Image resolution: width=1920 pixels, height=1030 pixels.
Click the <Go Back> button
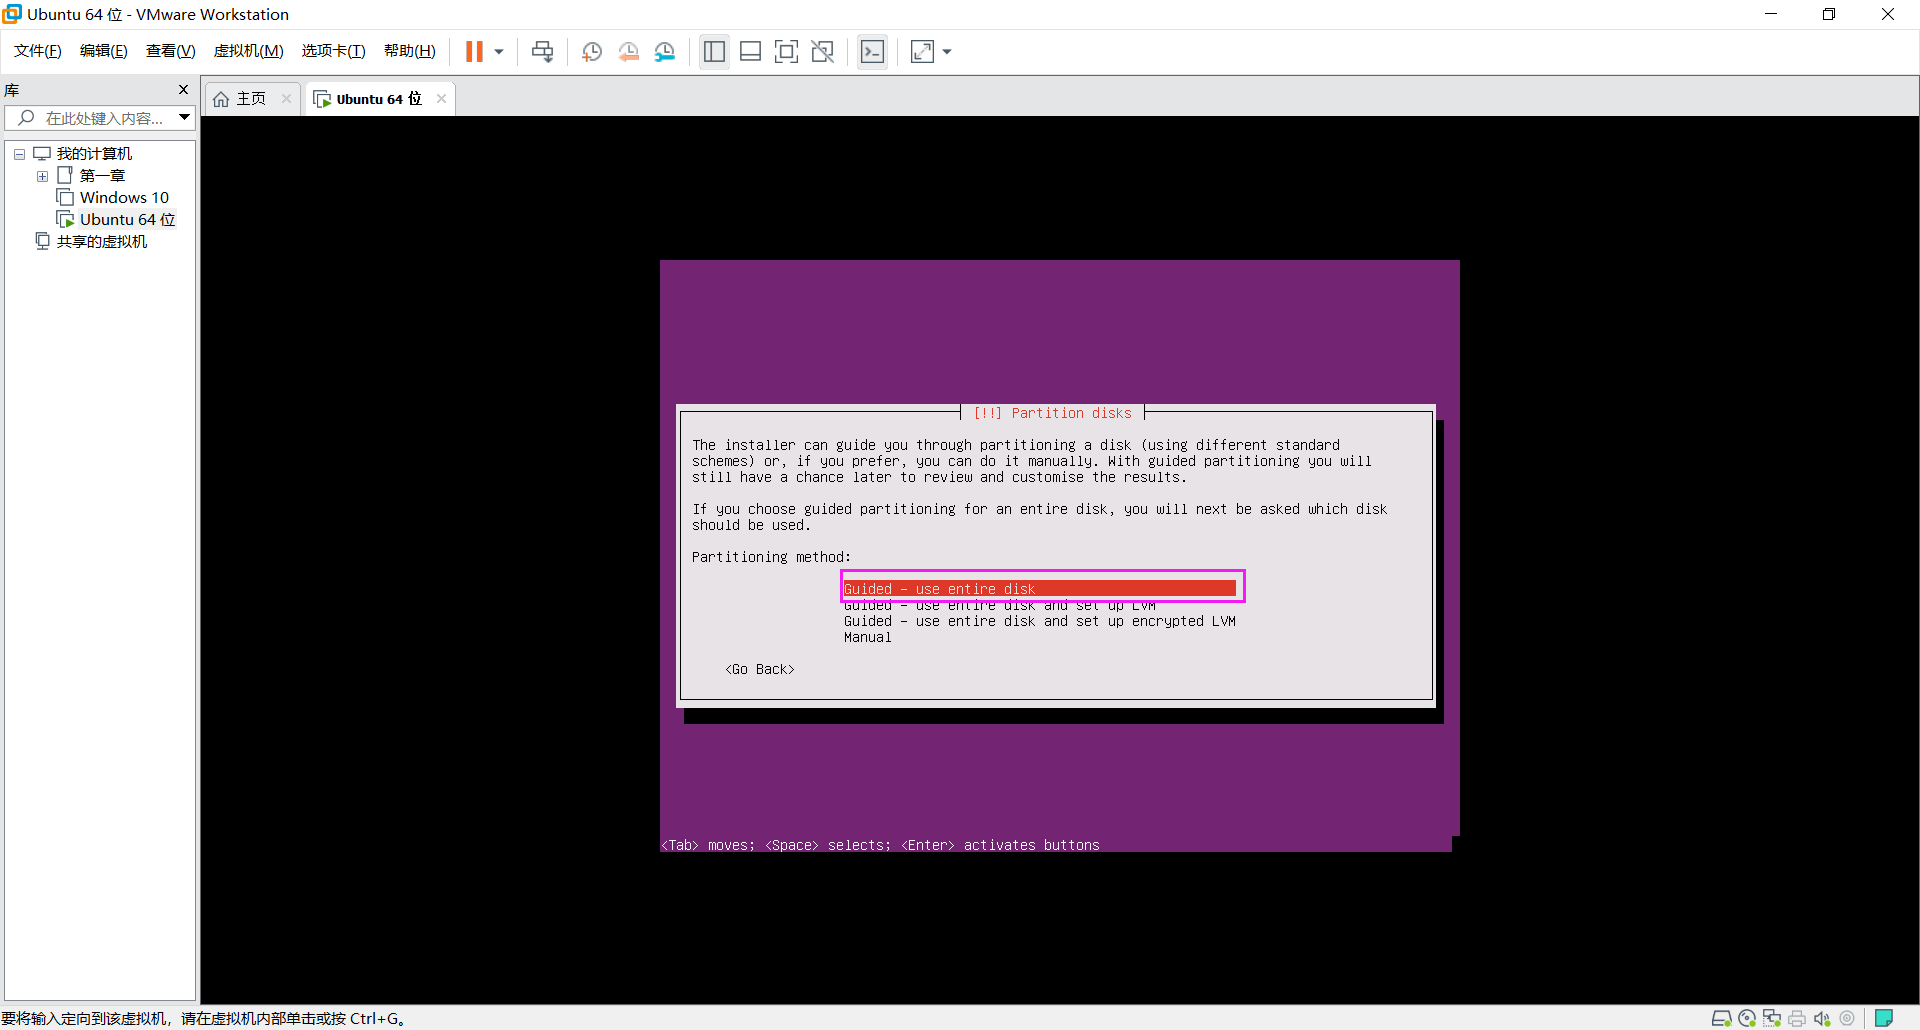[x=760, y=669]
